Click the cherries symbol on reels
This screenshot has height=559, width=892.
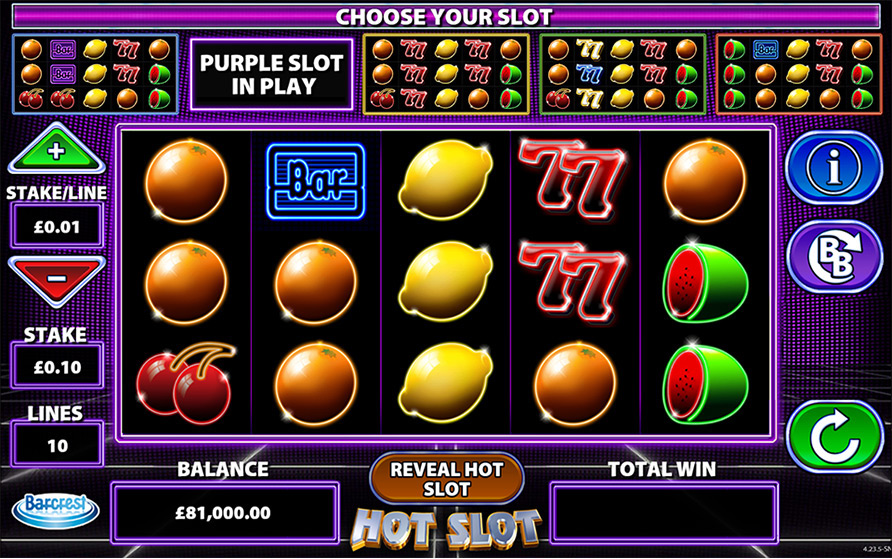(x=185, y=382)
